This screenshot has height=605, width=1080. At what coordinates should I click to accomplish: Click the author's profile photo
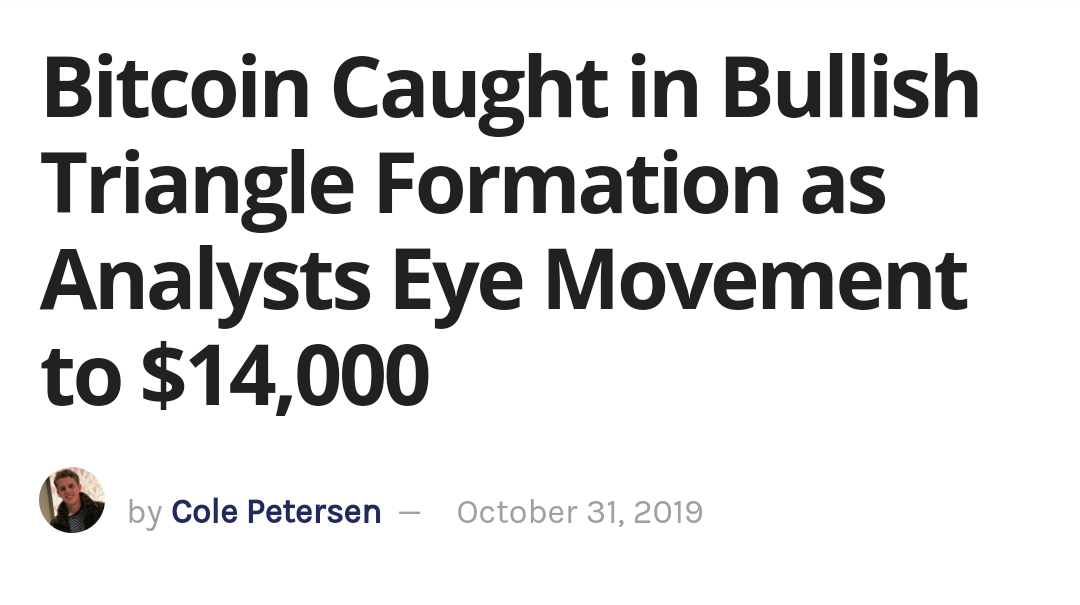pyautogui.click(x=72, y=500)
